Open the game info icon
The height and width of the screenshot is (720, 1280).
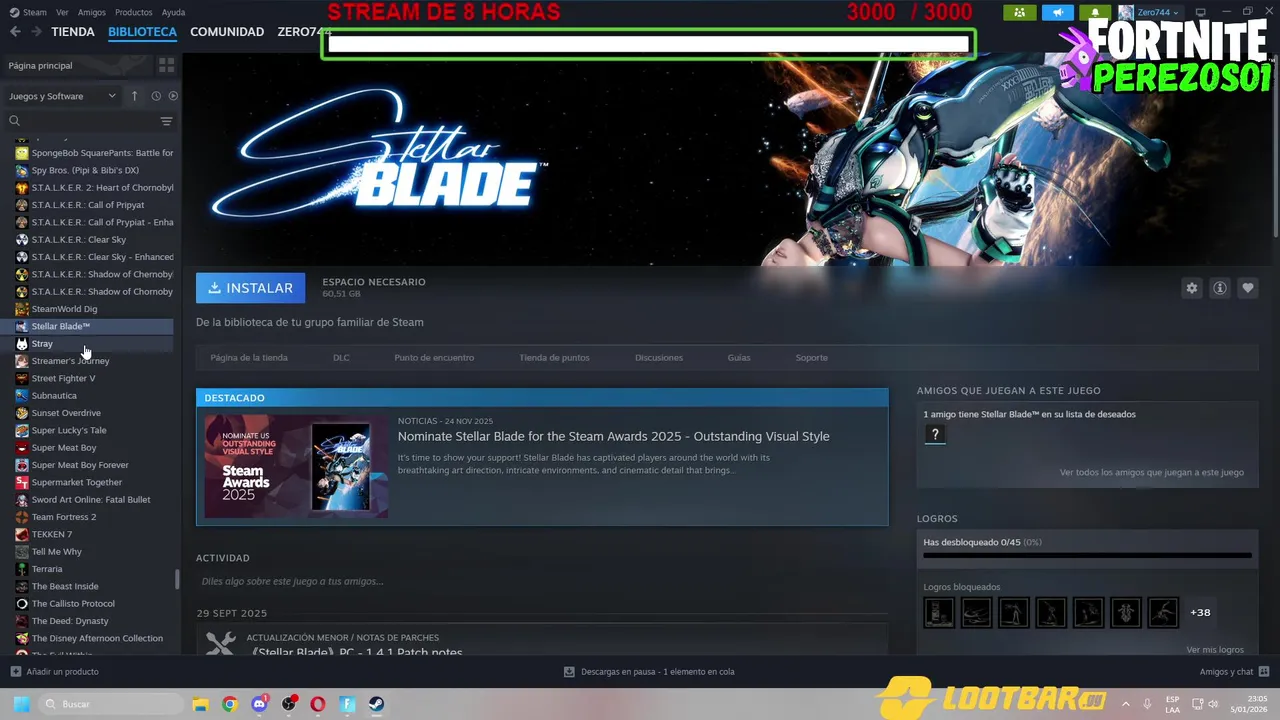coord(1219,288)
